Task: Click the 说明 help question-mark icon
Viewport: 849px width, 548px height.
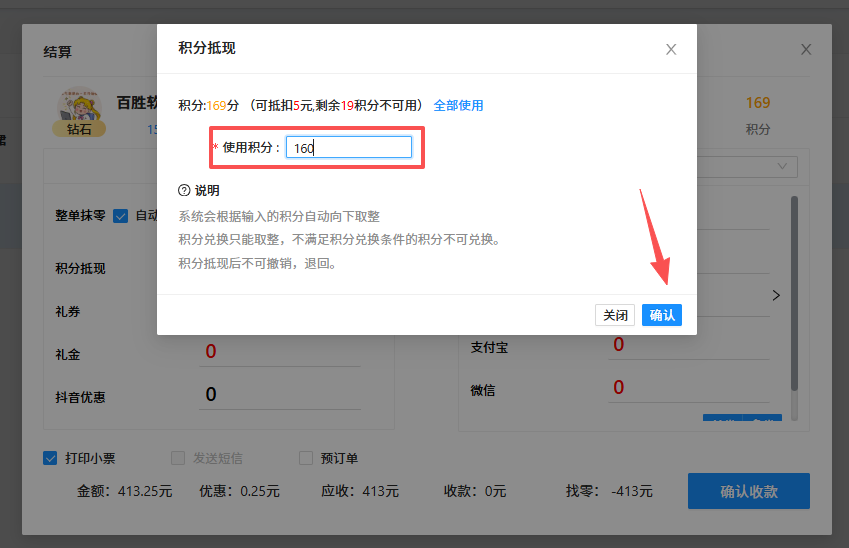Action: tap(184, 190)
